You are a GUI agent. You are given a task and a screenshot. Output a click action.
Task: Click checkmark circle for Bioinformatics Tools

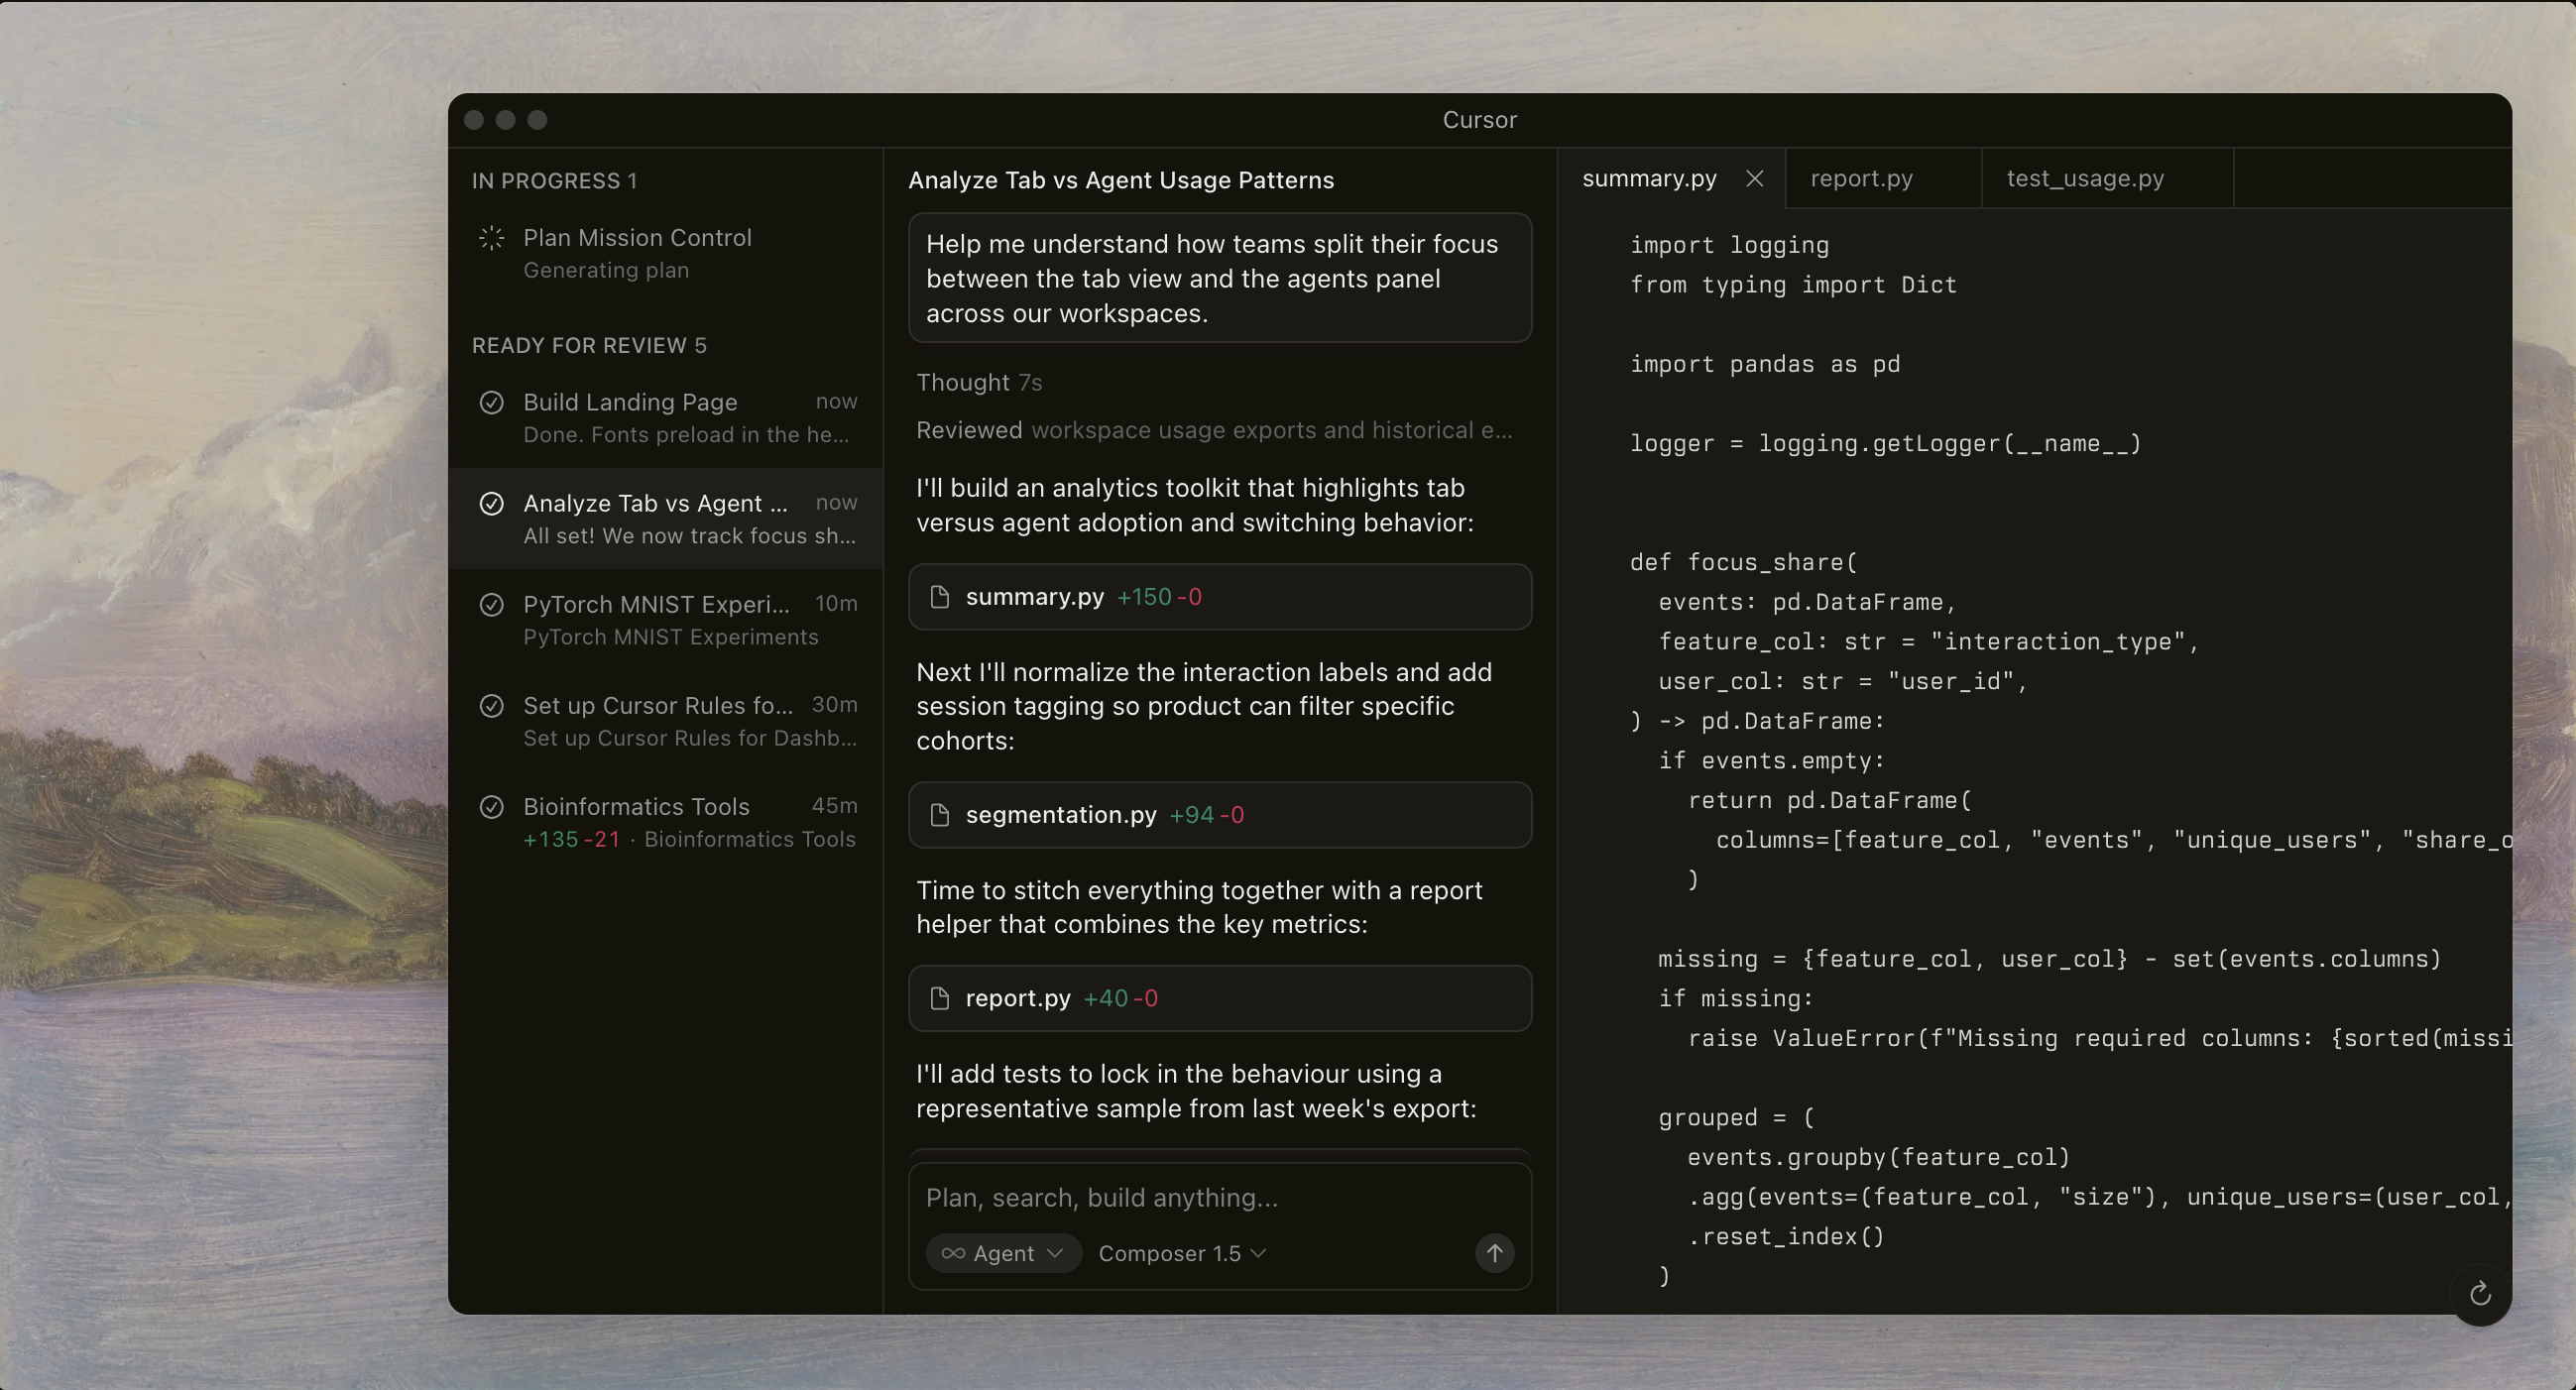[x=491, y=806]
